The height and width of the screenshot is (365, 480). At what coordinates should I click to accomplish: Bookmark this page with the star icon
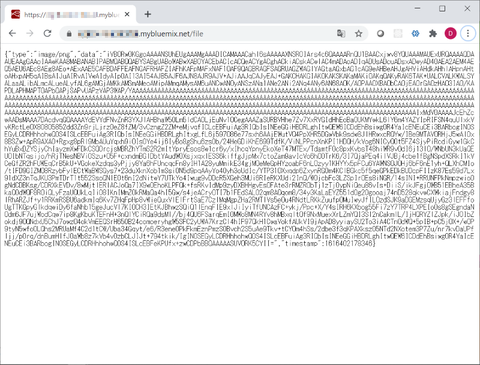tap(359, 34)
